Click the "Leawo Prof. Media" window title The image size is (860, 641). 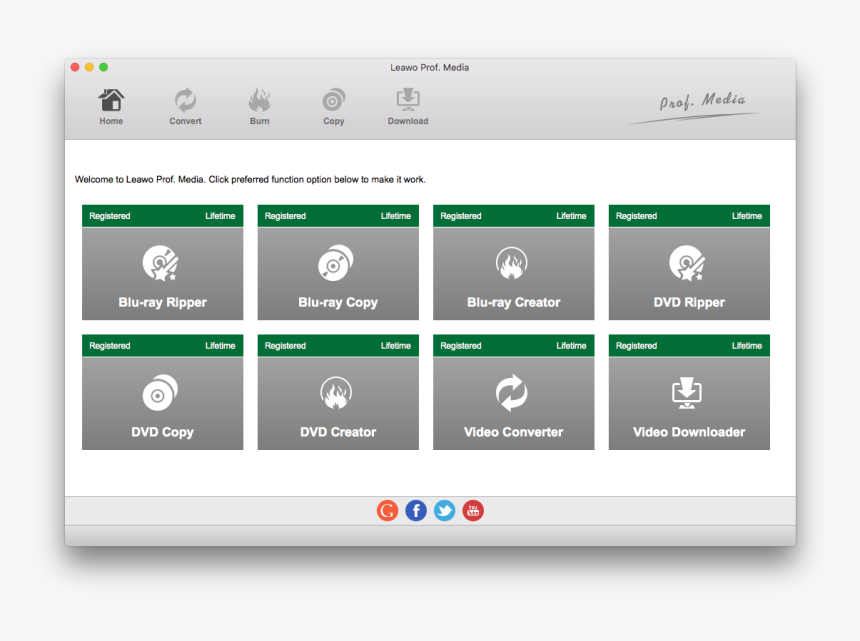tap(429, 67)
